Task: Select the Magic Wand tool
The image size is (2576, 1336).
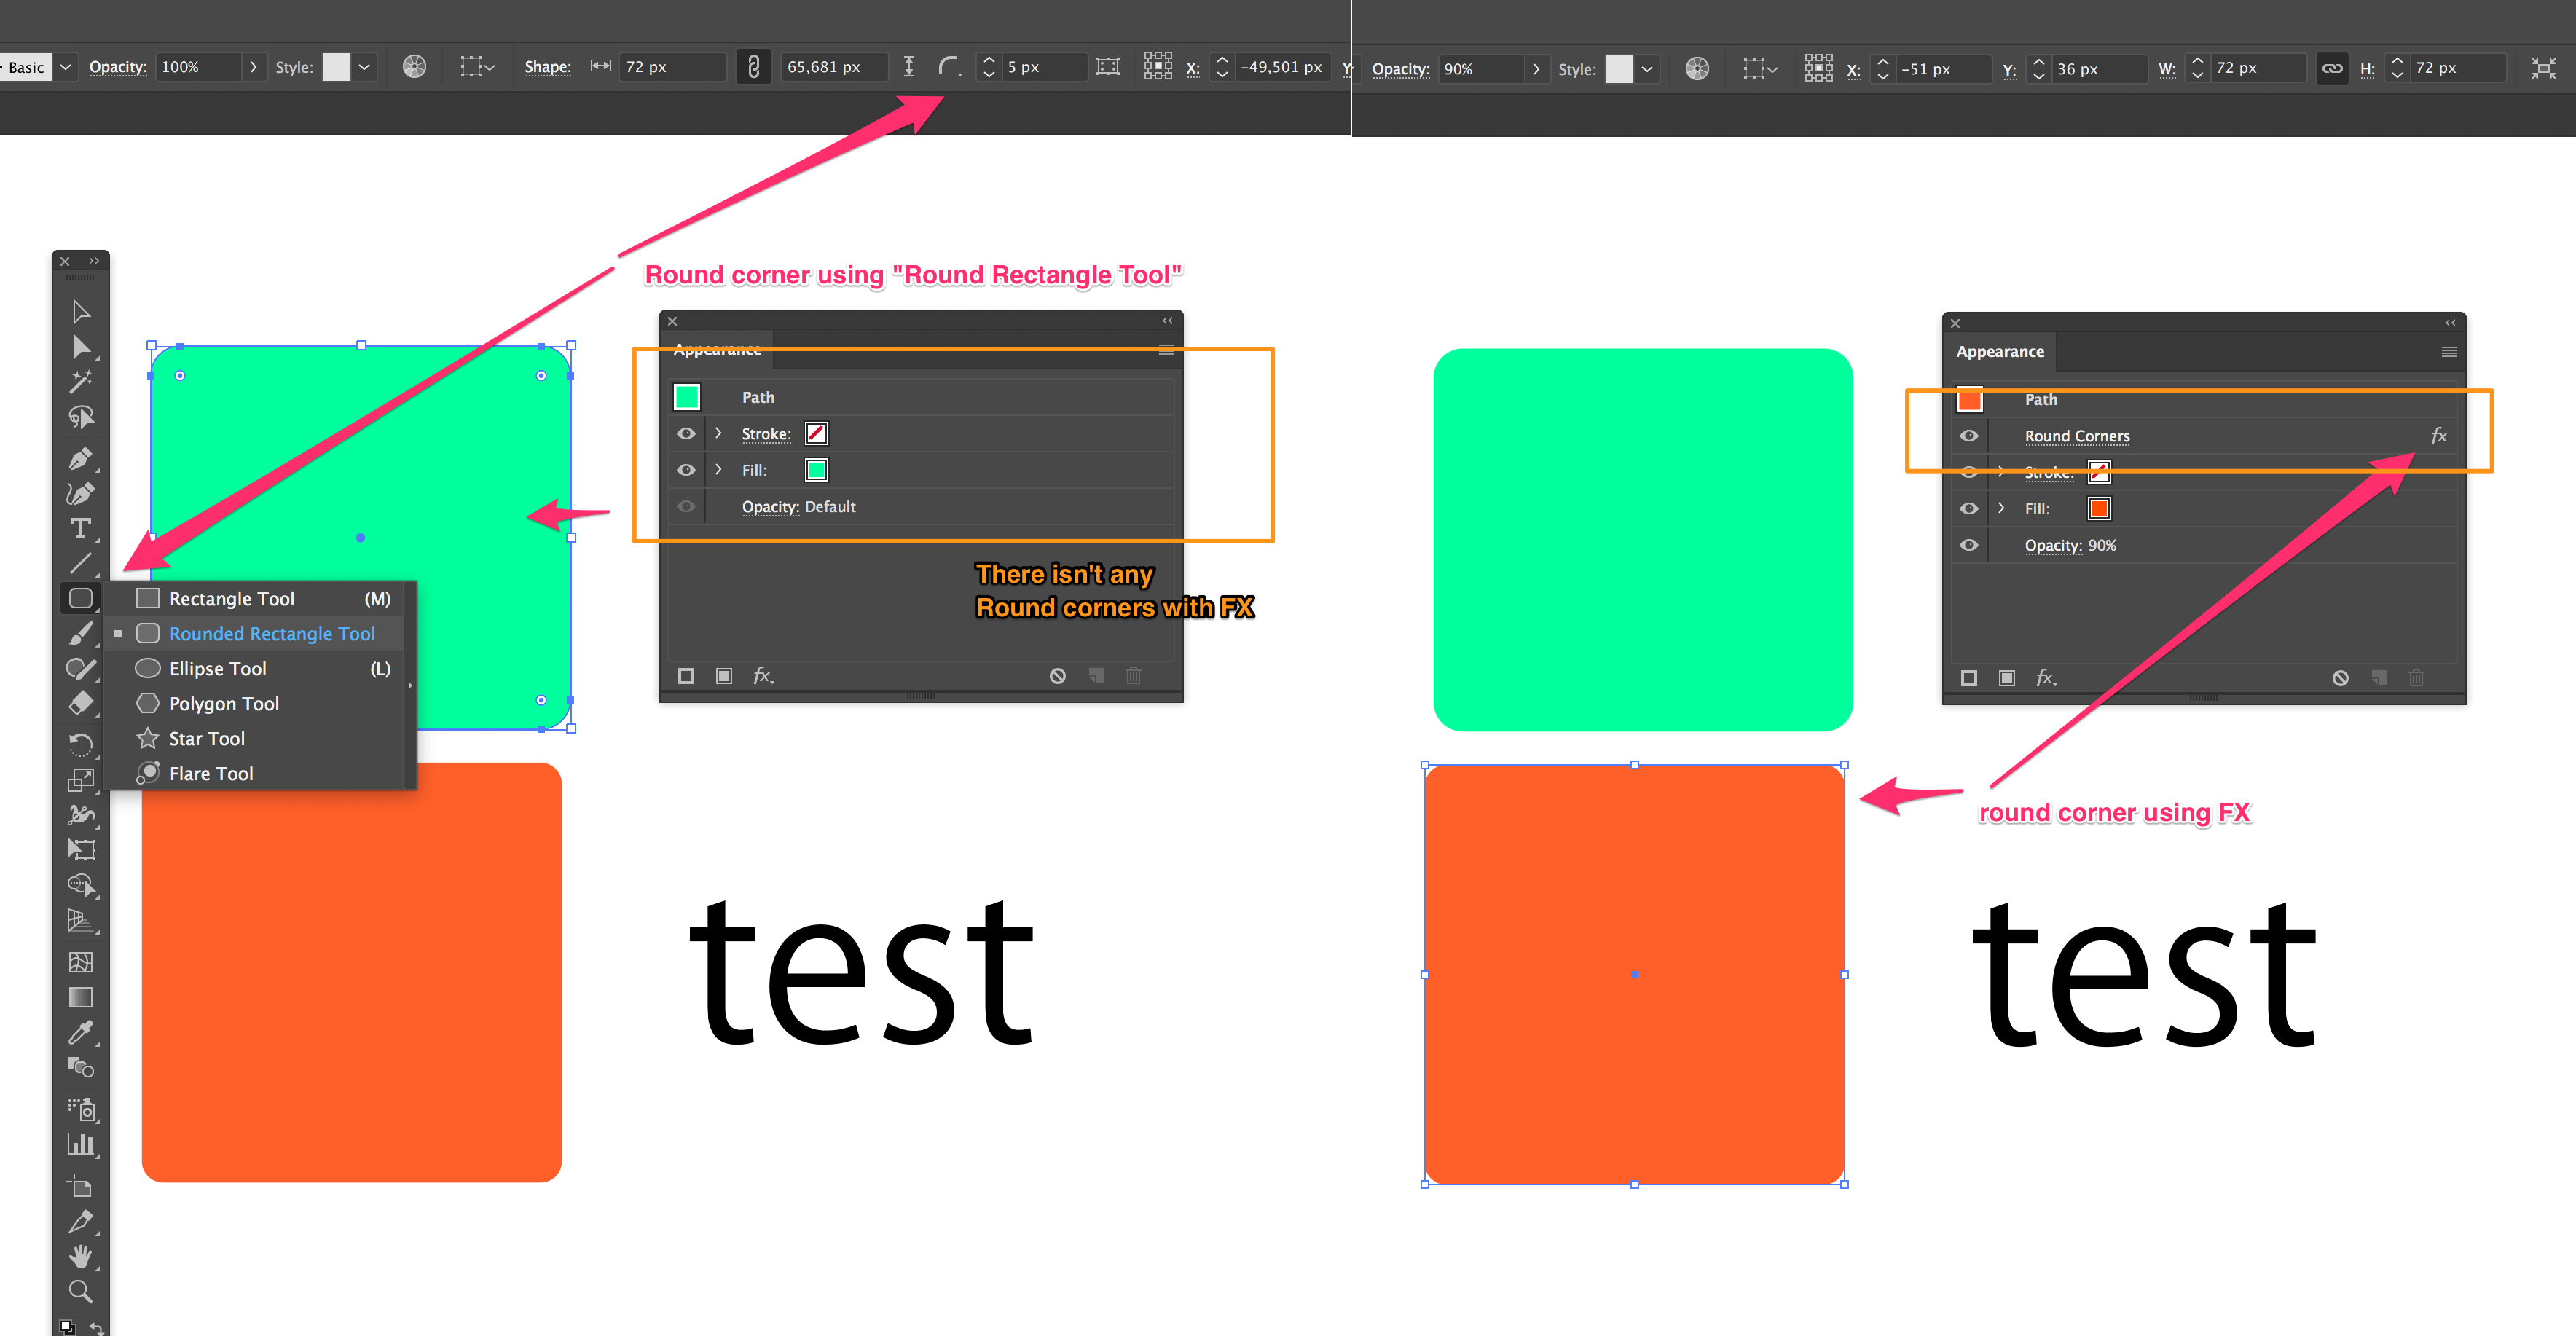Action: tap(80, 382)
